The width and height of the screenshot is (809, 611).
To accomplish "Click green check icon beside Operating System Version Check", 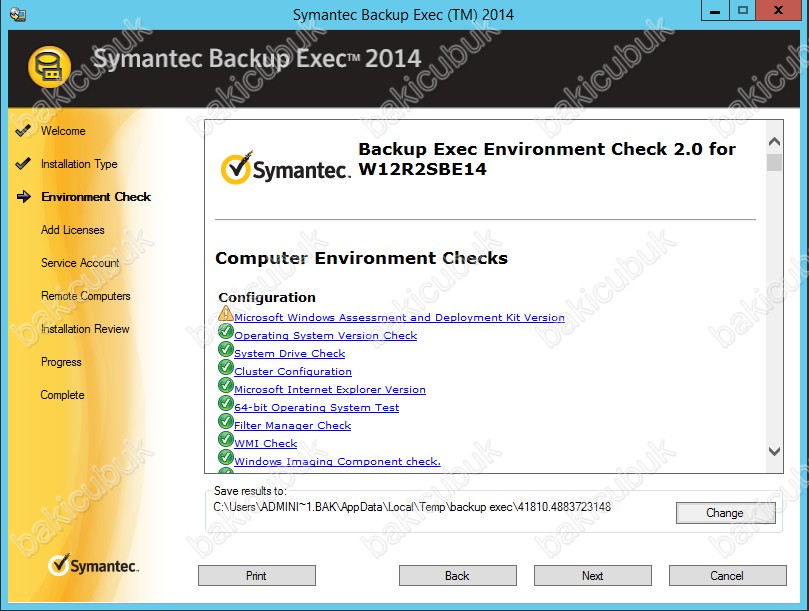I will pos(225,333).
